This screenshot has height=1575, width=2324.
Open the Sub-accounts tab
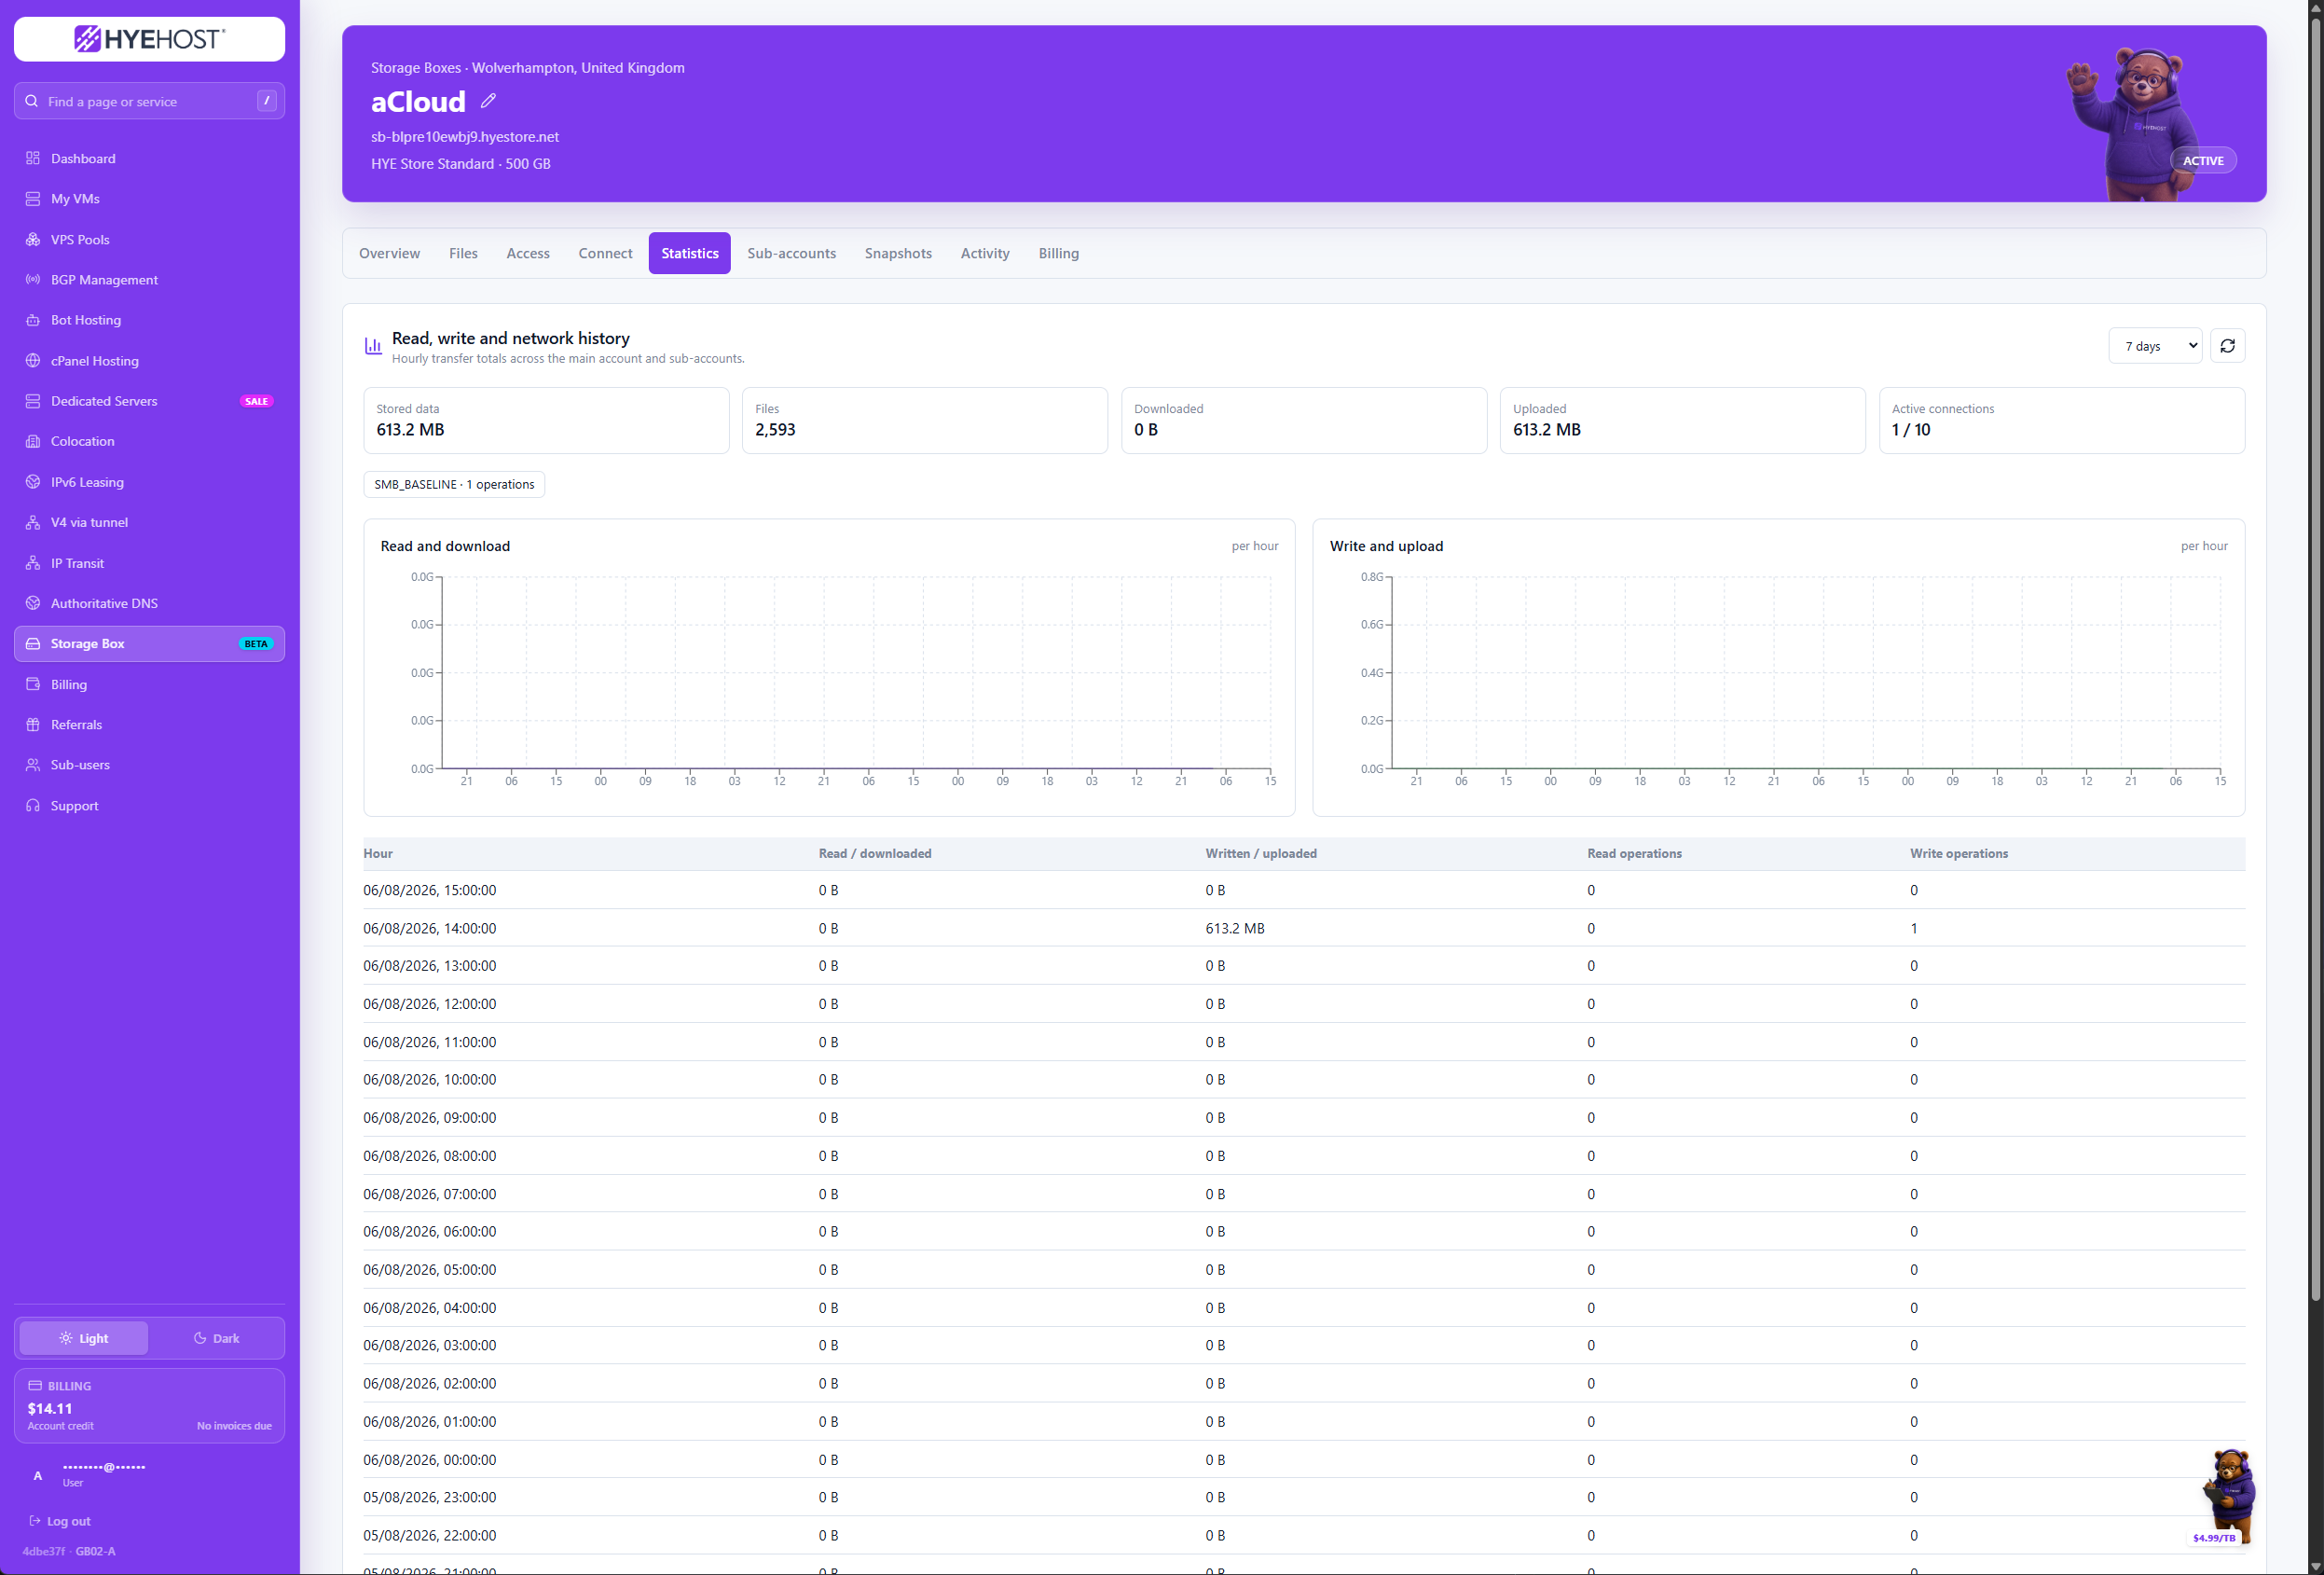(791, 253)
